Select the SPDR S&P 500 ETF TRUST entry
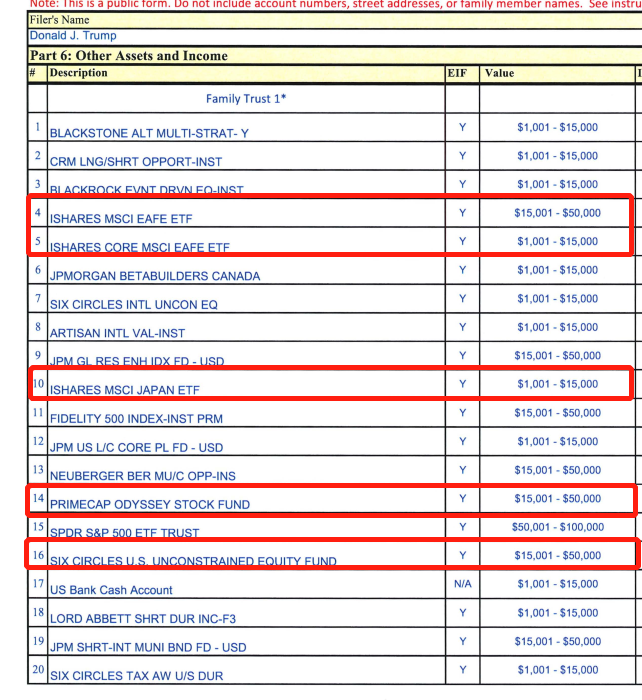The image size is (642, 700). pyautogui.click(x=125, y=533)
